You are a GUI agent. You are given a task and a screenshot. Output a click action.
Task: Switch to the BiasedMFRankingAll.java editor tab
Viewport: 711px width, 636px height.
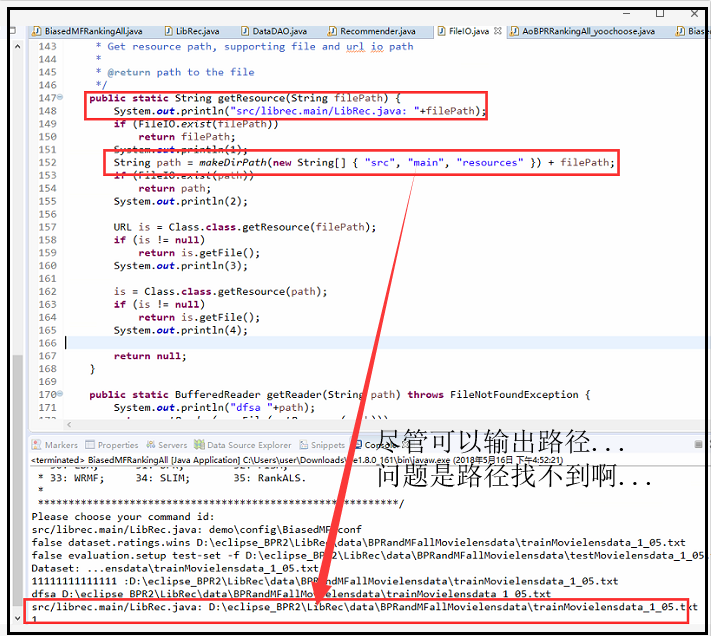(x=87, y=31)
